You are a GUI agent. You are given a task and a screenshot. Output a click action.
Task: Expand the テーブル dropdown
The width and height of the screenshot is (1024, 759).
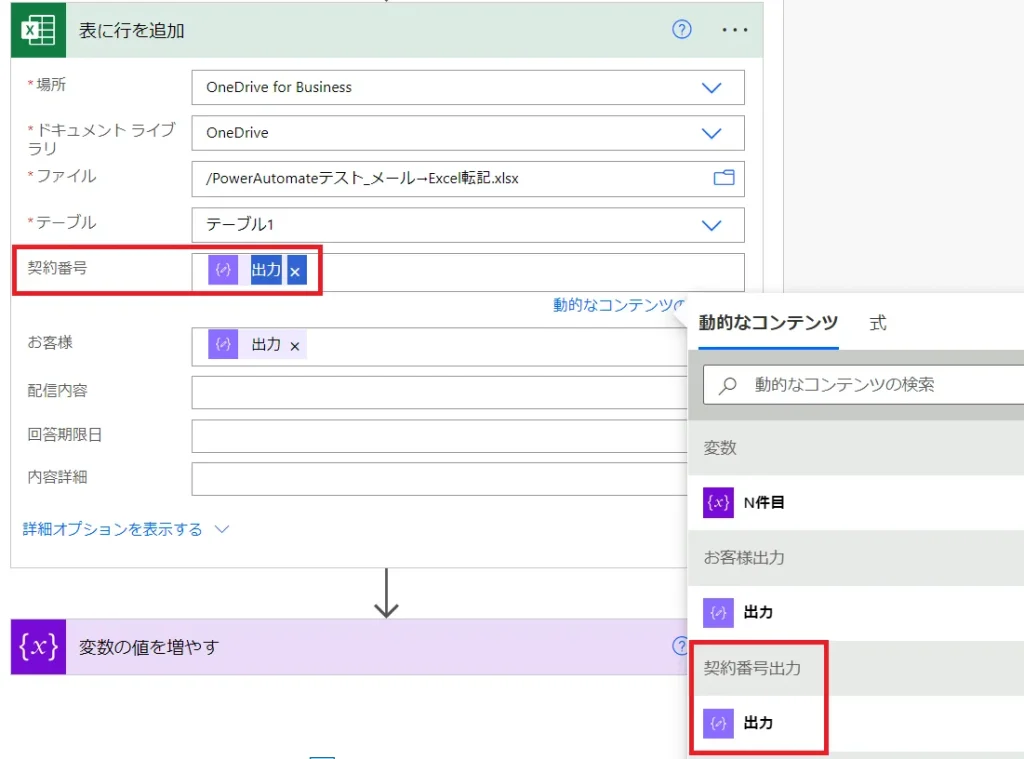[711, 225]
